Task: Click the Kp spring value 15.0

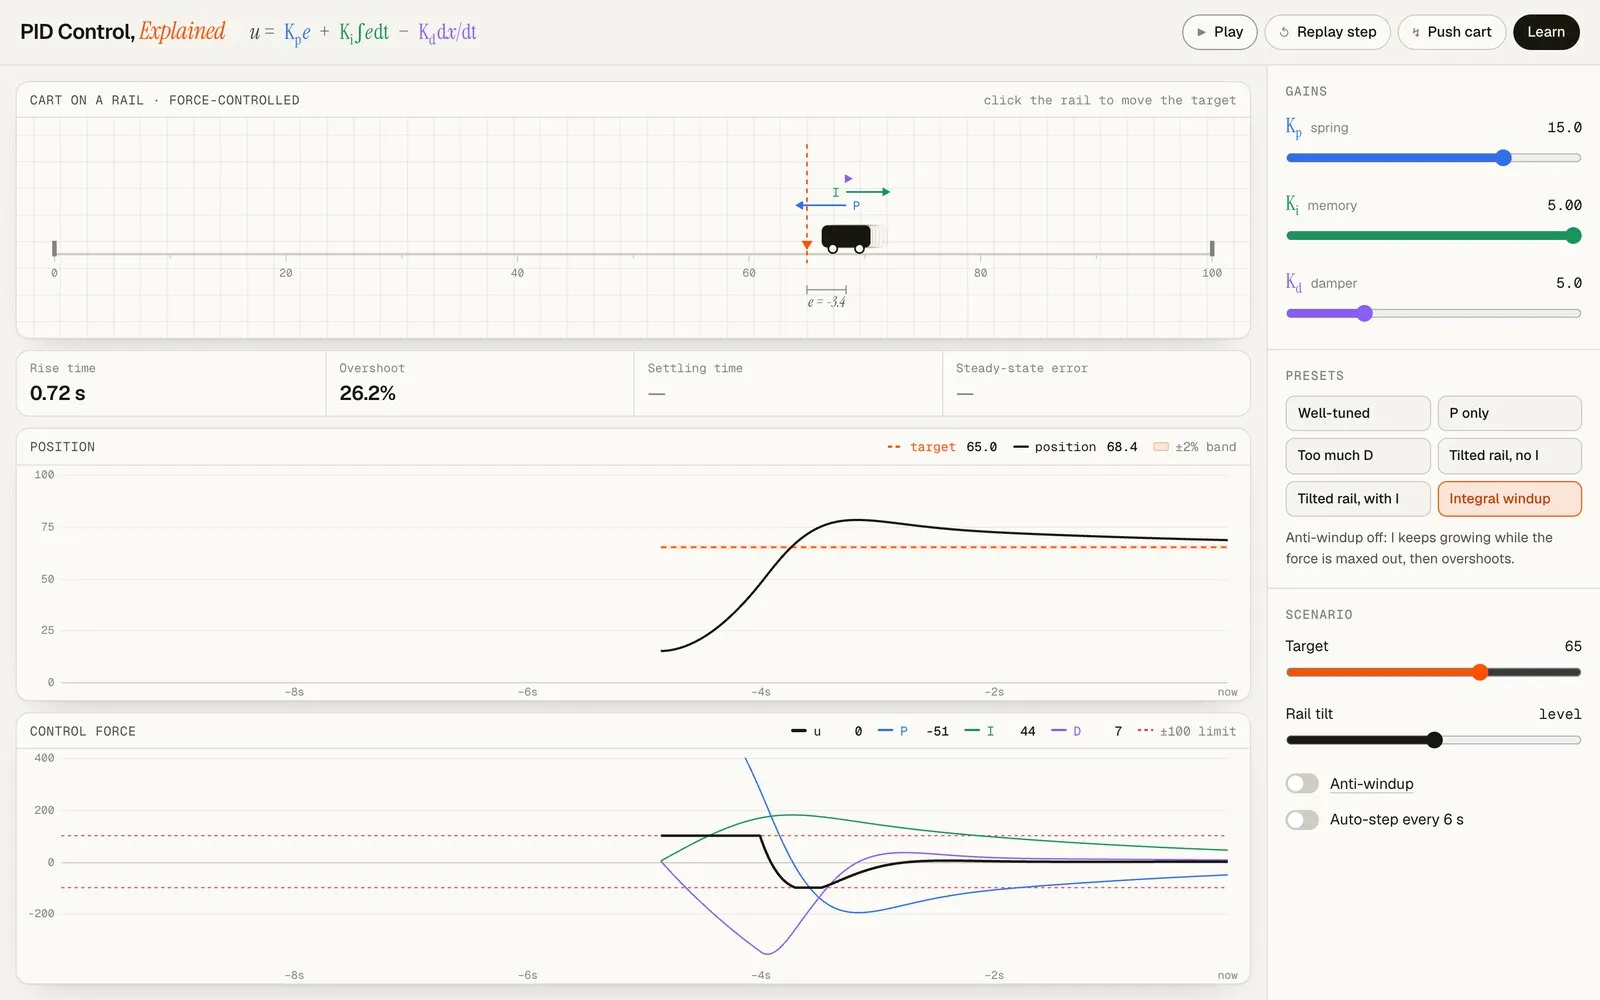Action: coord(1564,128)
